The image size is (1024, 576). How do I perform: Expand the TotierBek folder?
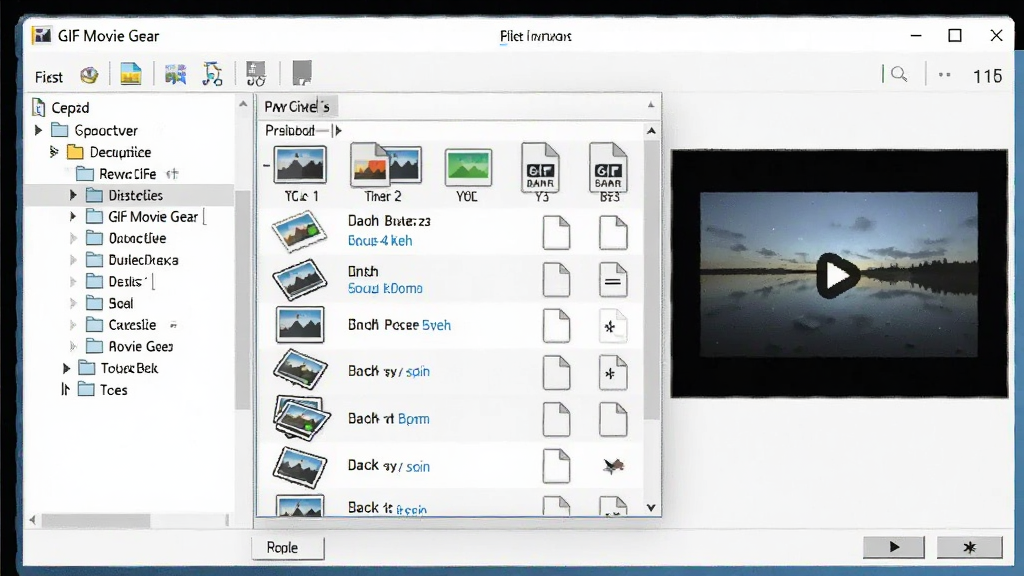coord(66,368)
